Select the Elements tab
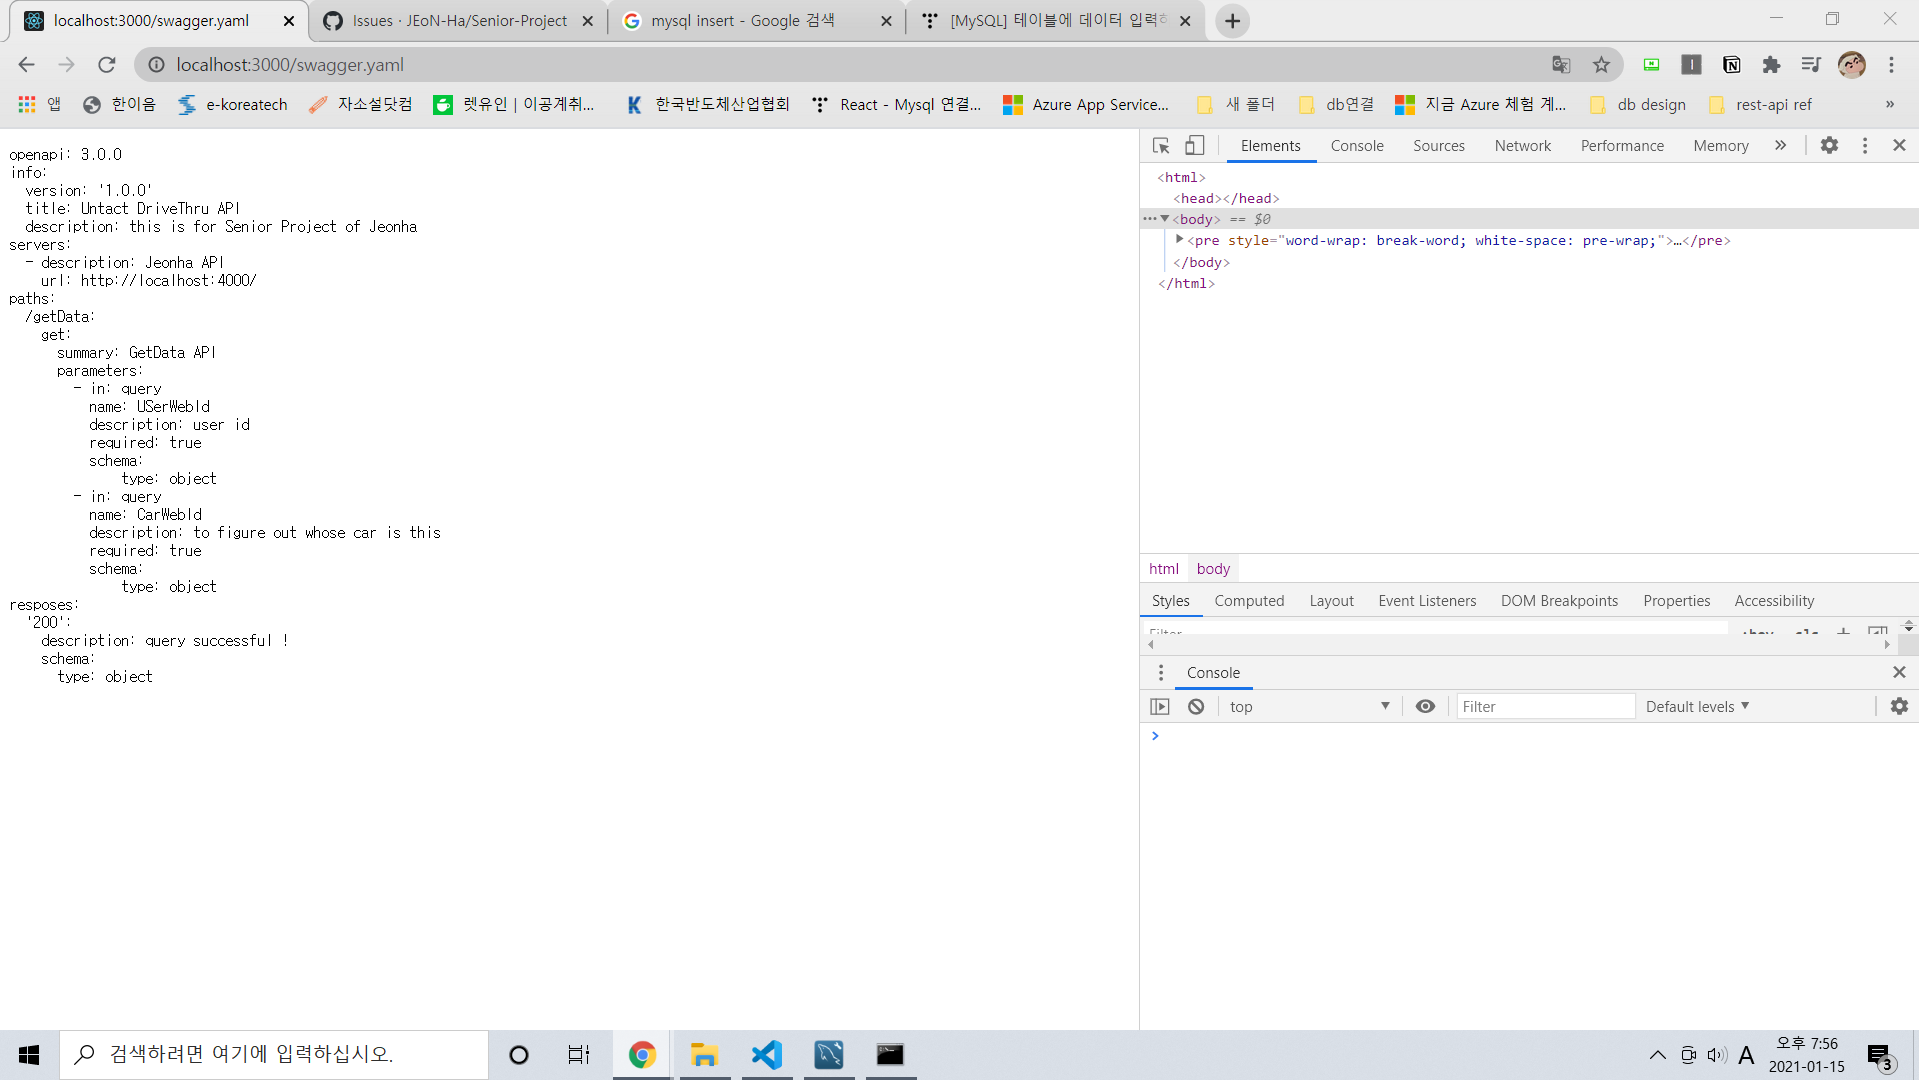Image resolution: width=1919 pixels, height=1080 pixels. point(1270,146)
